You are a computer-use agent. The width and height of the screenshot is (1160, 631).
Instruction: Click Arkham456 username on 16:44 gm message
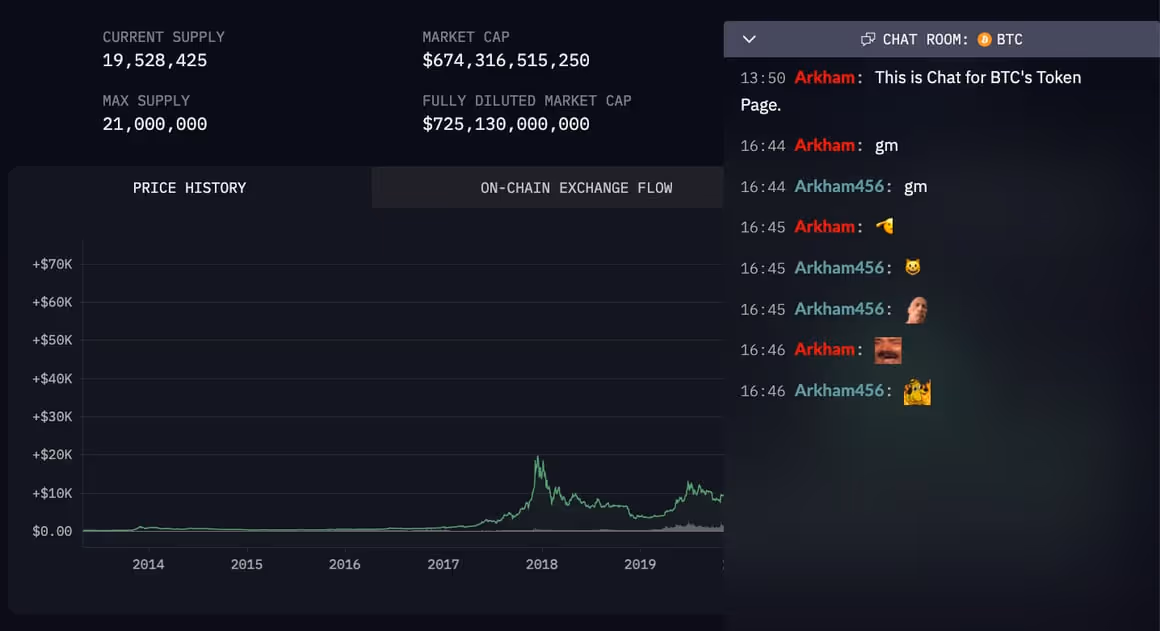coord(839,186)
